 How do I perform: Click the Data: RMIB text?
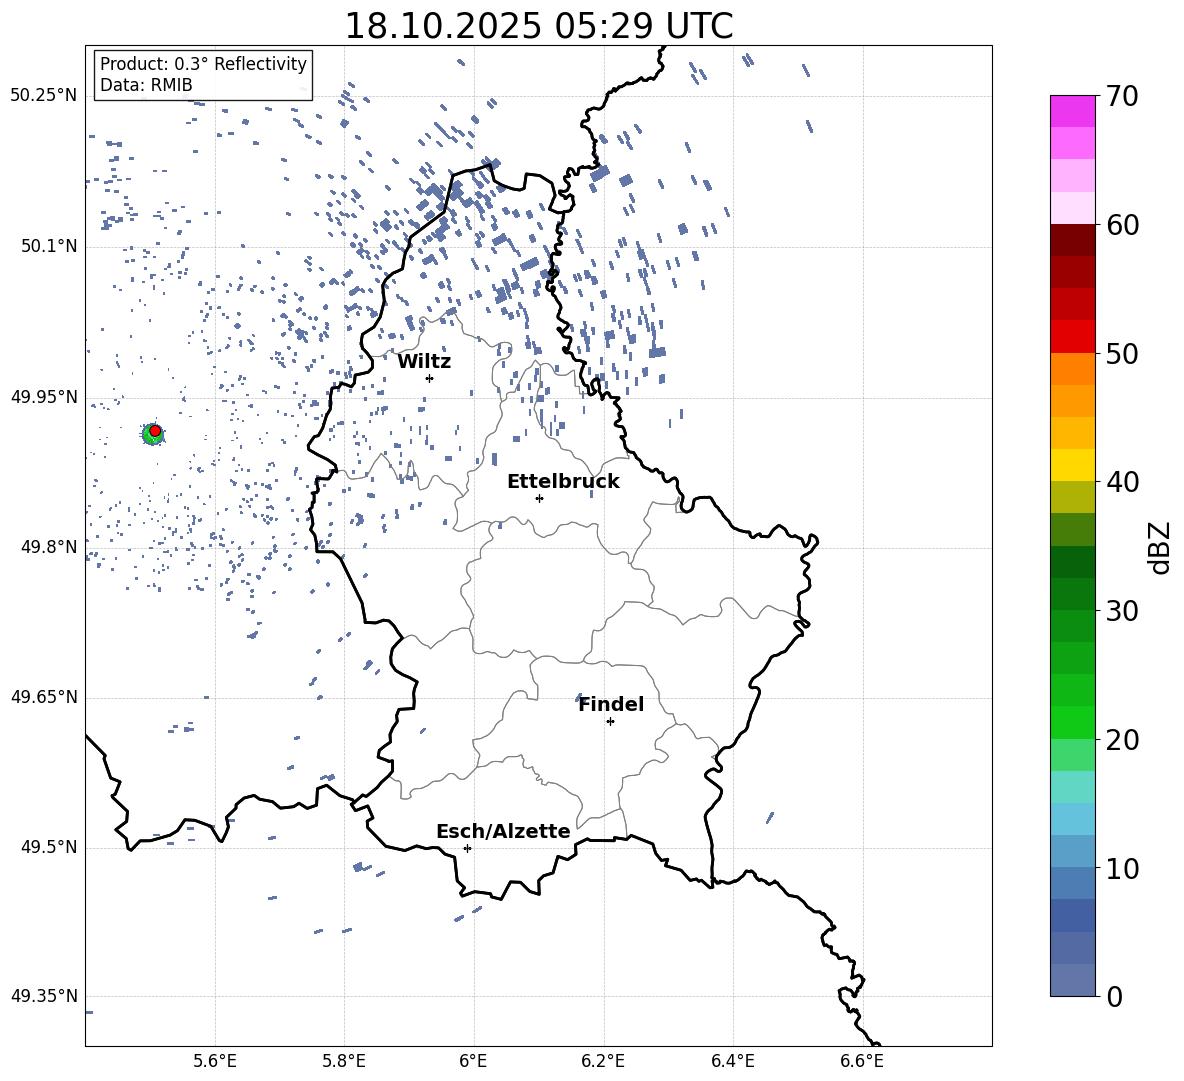(146, 85)
